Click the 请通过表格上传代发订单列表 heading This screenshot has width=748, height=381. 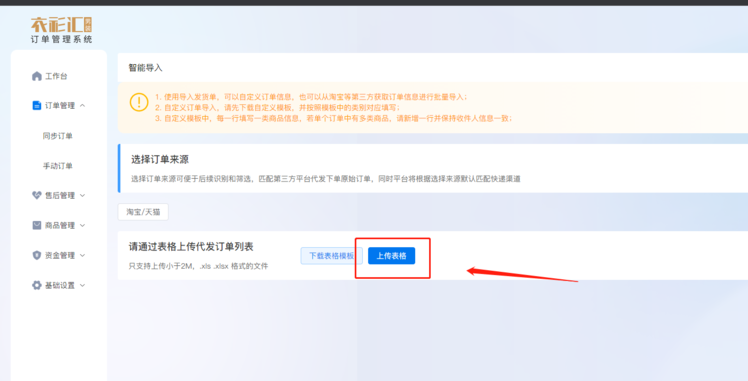point(191,247)
